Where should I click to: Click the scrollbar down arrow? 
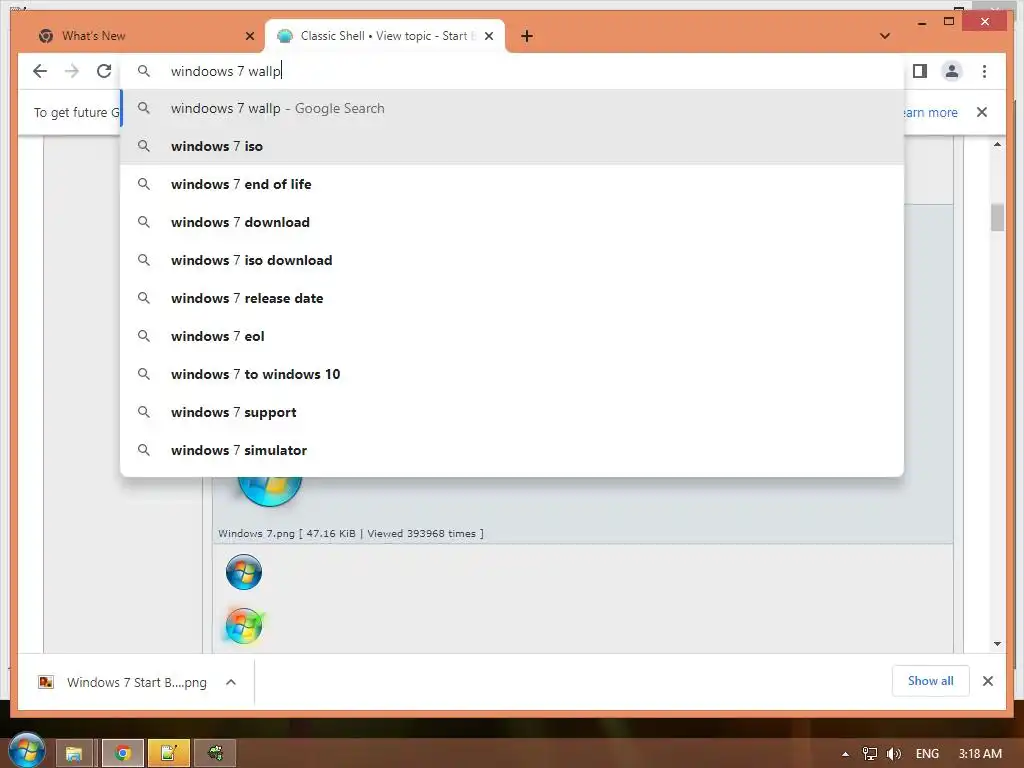tap(997, 644)
